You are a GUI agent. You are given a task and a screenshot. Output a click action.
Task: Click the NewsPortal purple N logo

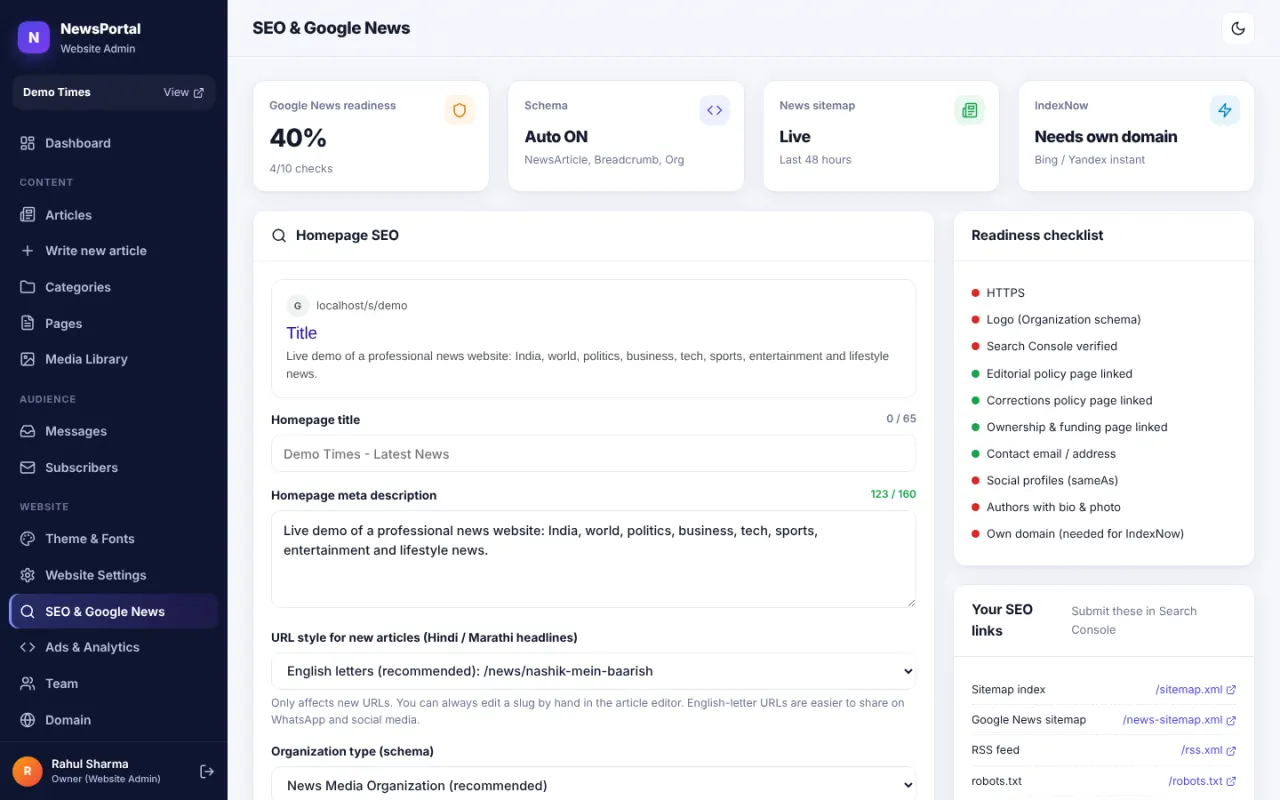[x=34, y=38]
